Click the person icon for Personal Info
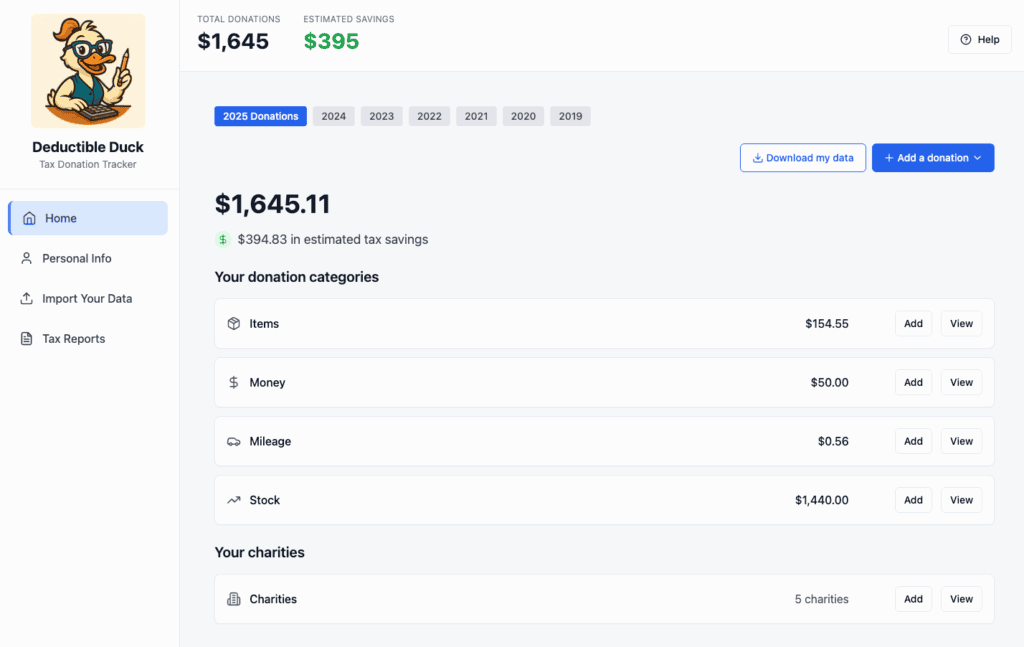1024x647 pixels. pos(28,258)
